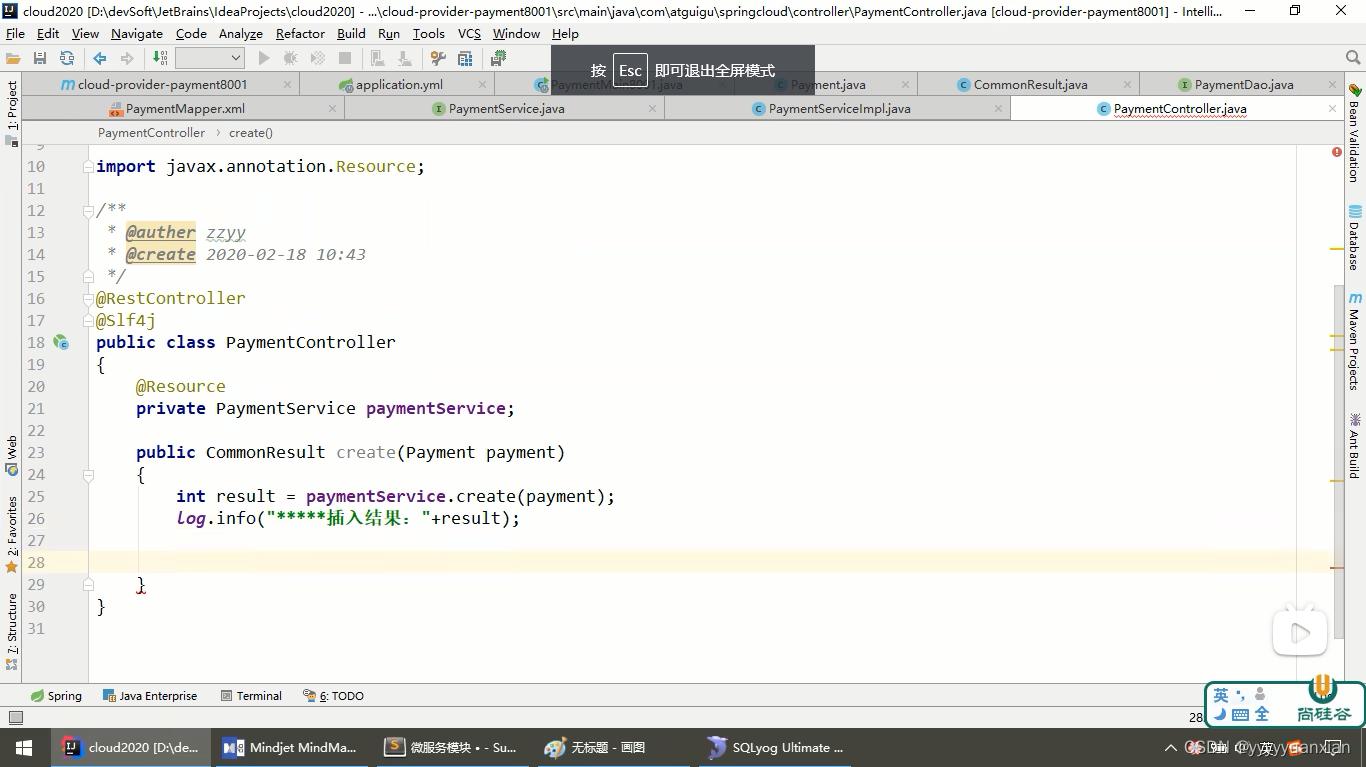Toggle the Maven Projects side panel
Image resolution: width=1366 pixels, height=767 pixels.
click(1354, 341)
